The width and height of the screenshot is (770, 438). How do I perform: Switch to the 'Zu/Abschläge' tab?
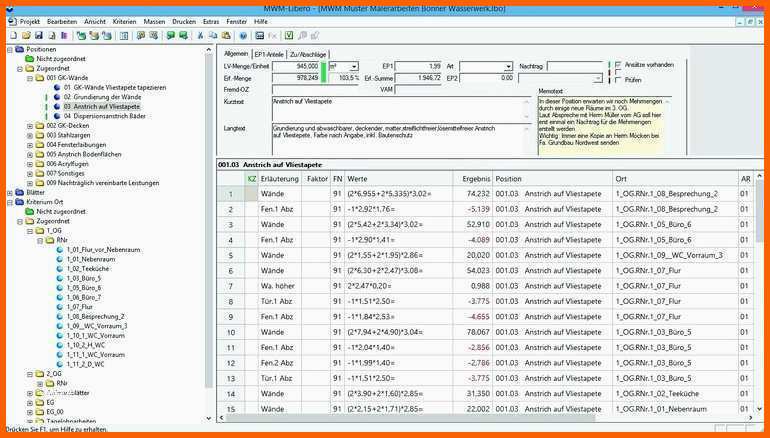tap(308, 55)
